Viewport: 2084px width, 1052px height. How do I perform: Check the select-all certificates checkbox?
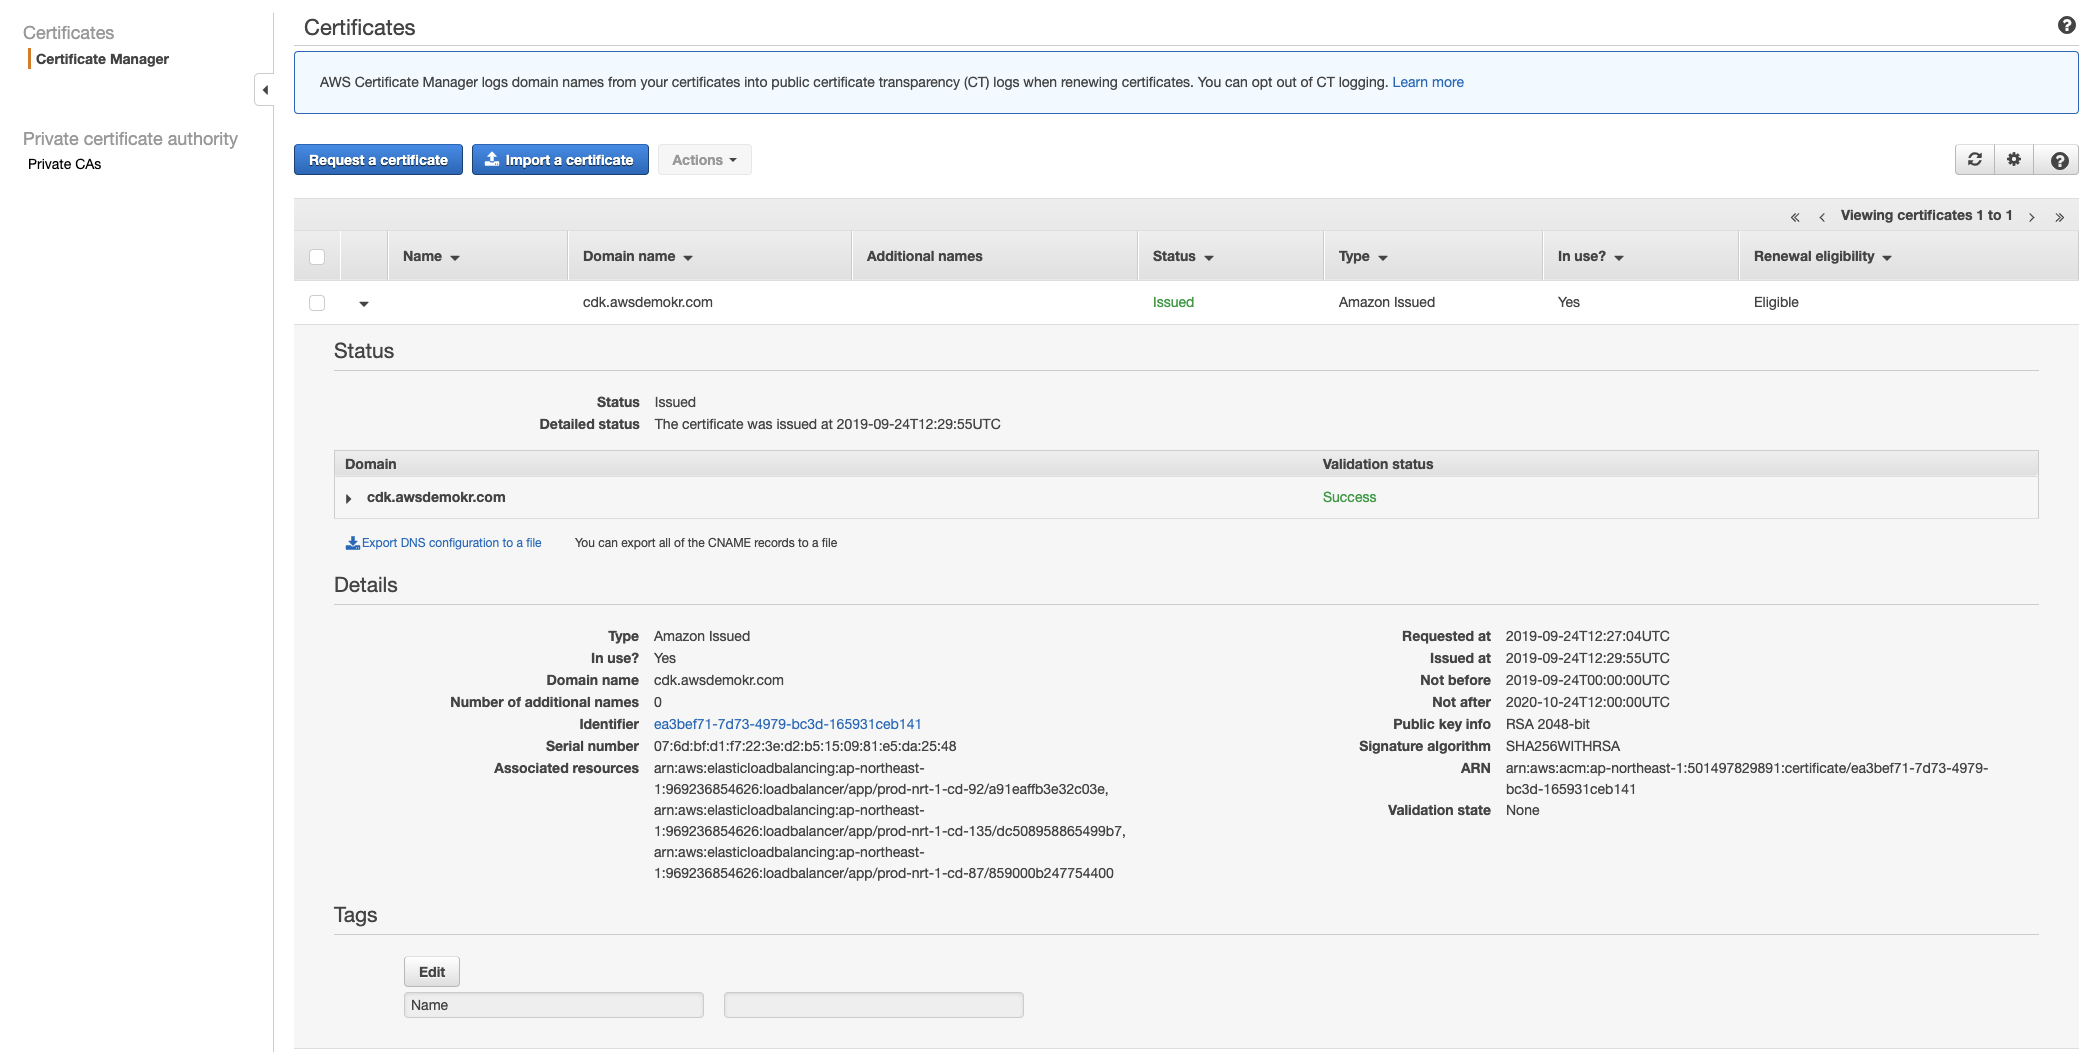pos(317,257)
